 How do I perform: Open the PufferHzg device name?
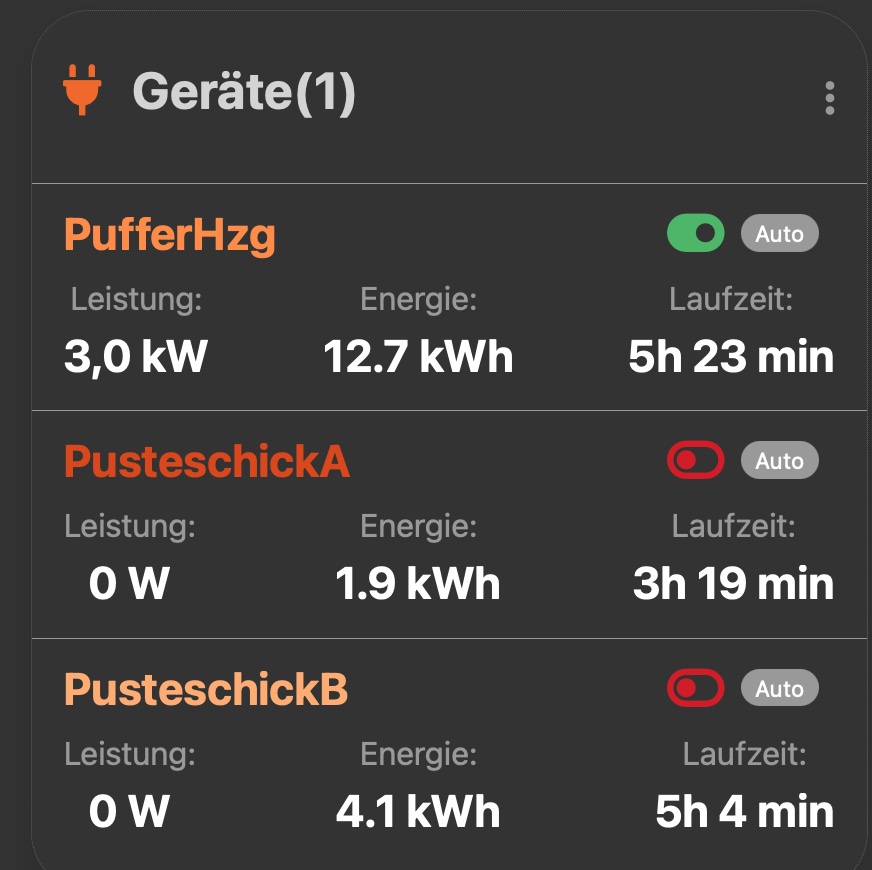click(x=170, y=236)
